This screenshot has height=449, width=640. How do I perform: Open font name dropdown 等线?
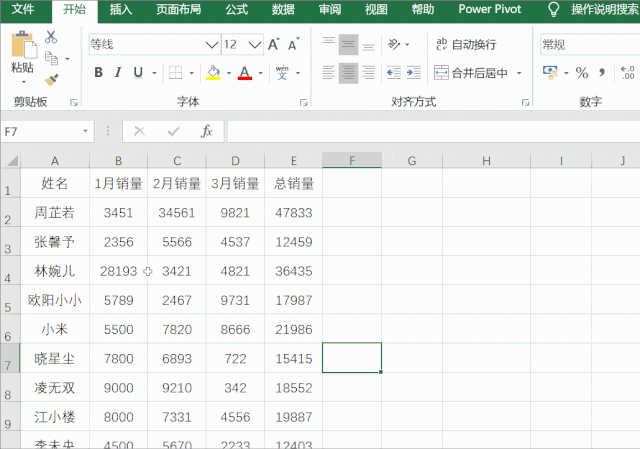[x=212, y=44]
